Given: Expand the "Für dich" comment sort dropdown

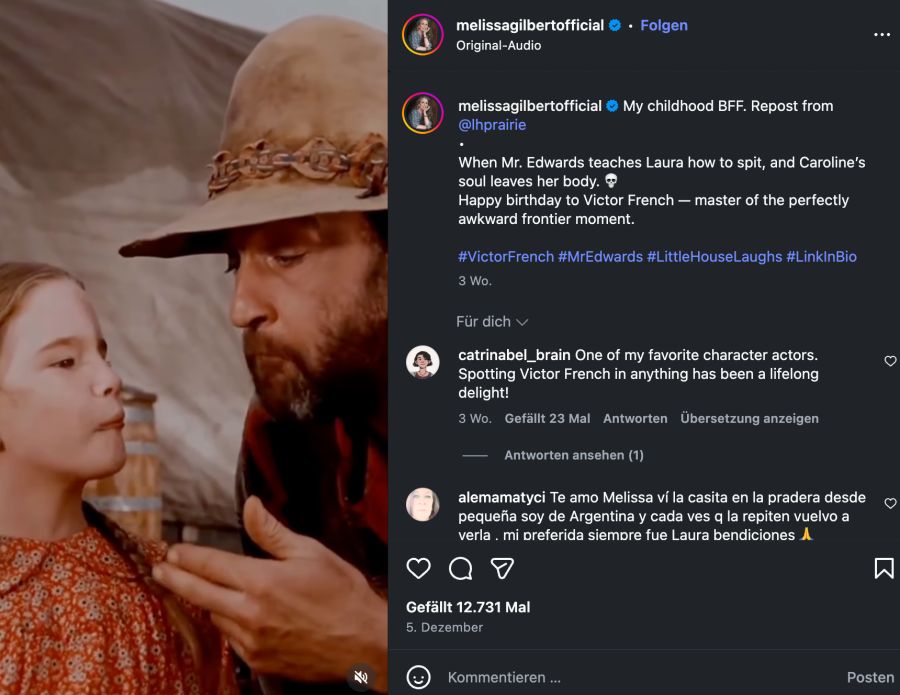Looking at the screenshot, I should (x=492, y=322).
